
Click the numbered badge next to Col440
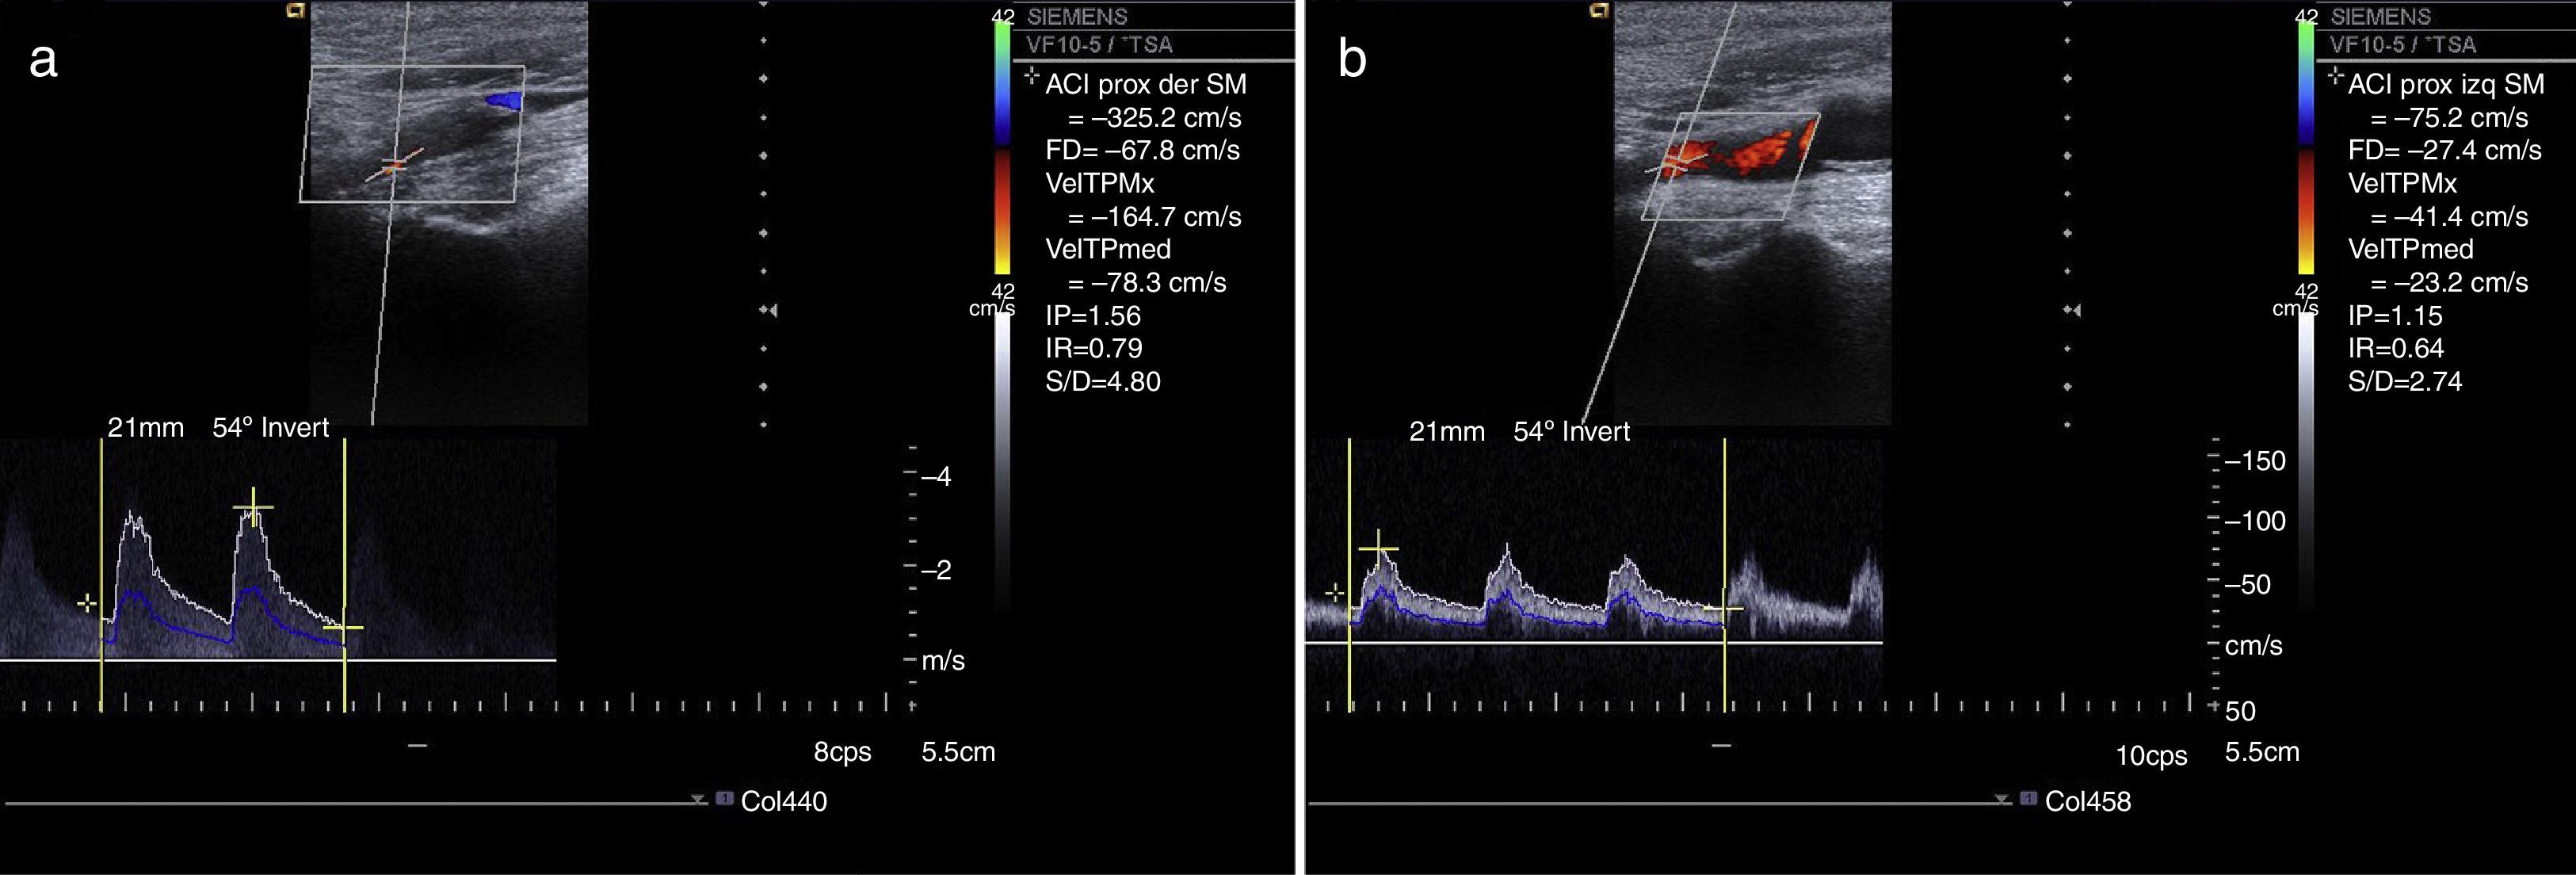[x=725, y=799]
